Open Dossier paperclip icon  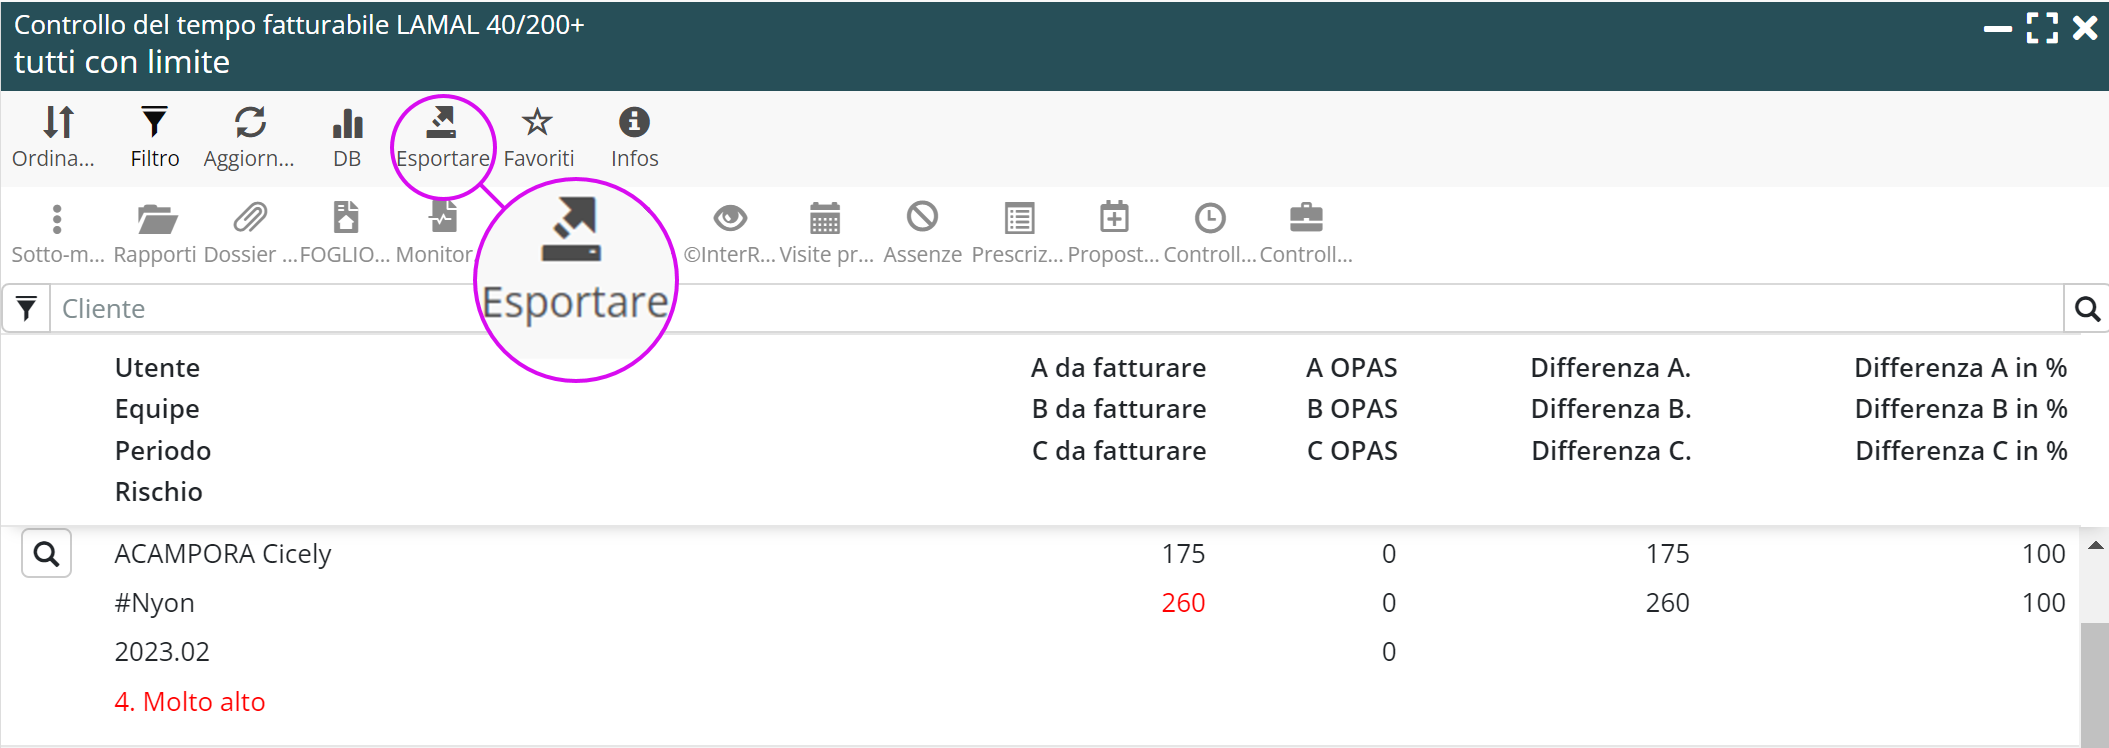coord(250,219)
